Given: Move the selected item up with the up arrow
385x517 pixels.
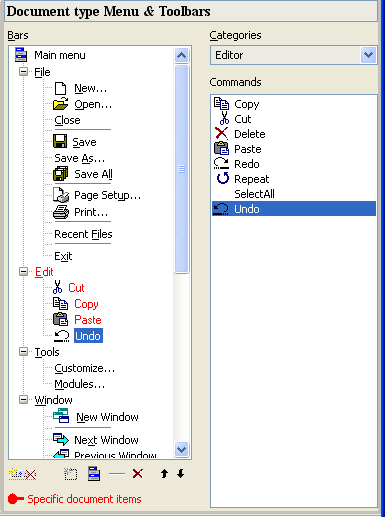Looking at the screenshot, I should coord(164,474).
